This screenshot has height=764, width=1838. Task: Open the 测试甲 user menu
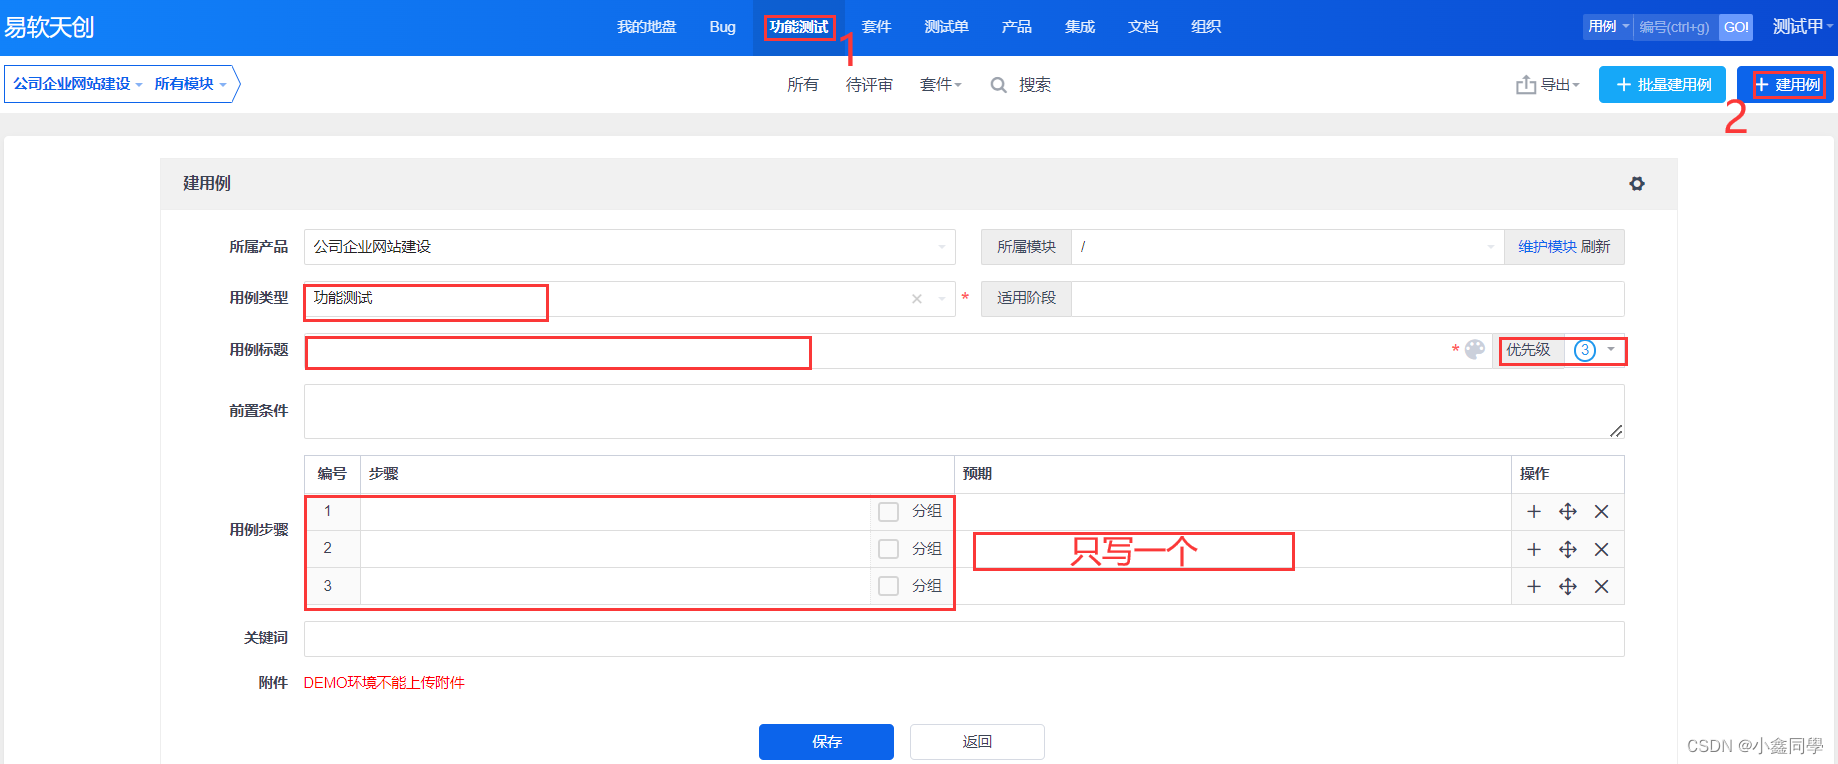(x=1802, y=27)
